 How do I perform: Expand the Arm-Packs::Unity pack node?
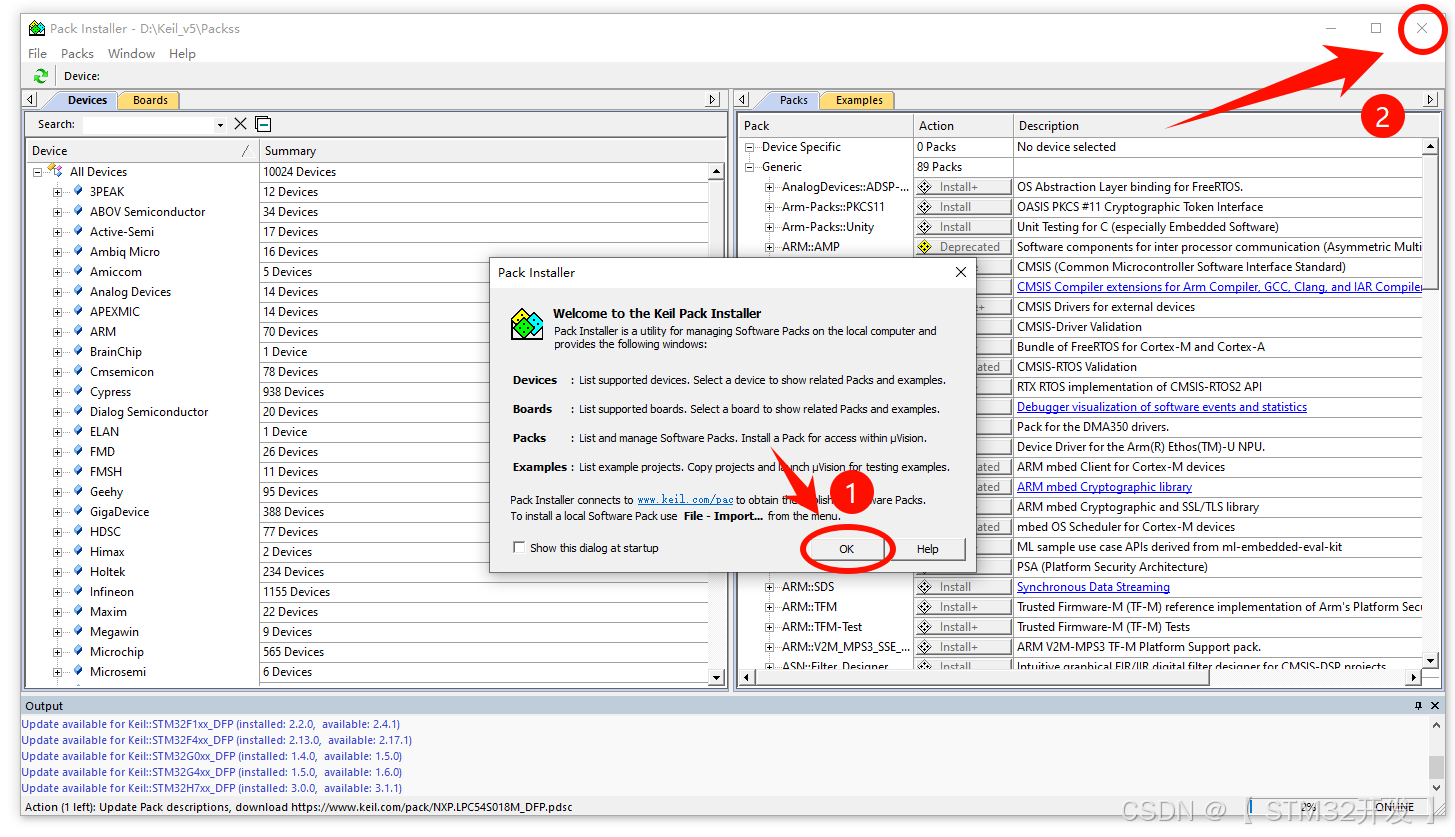(769, 227)
